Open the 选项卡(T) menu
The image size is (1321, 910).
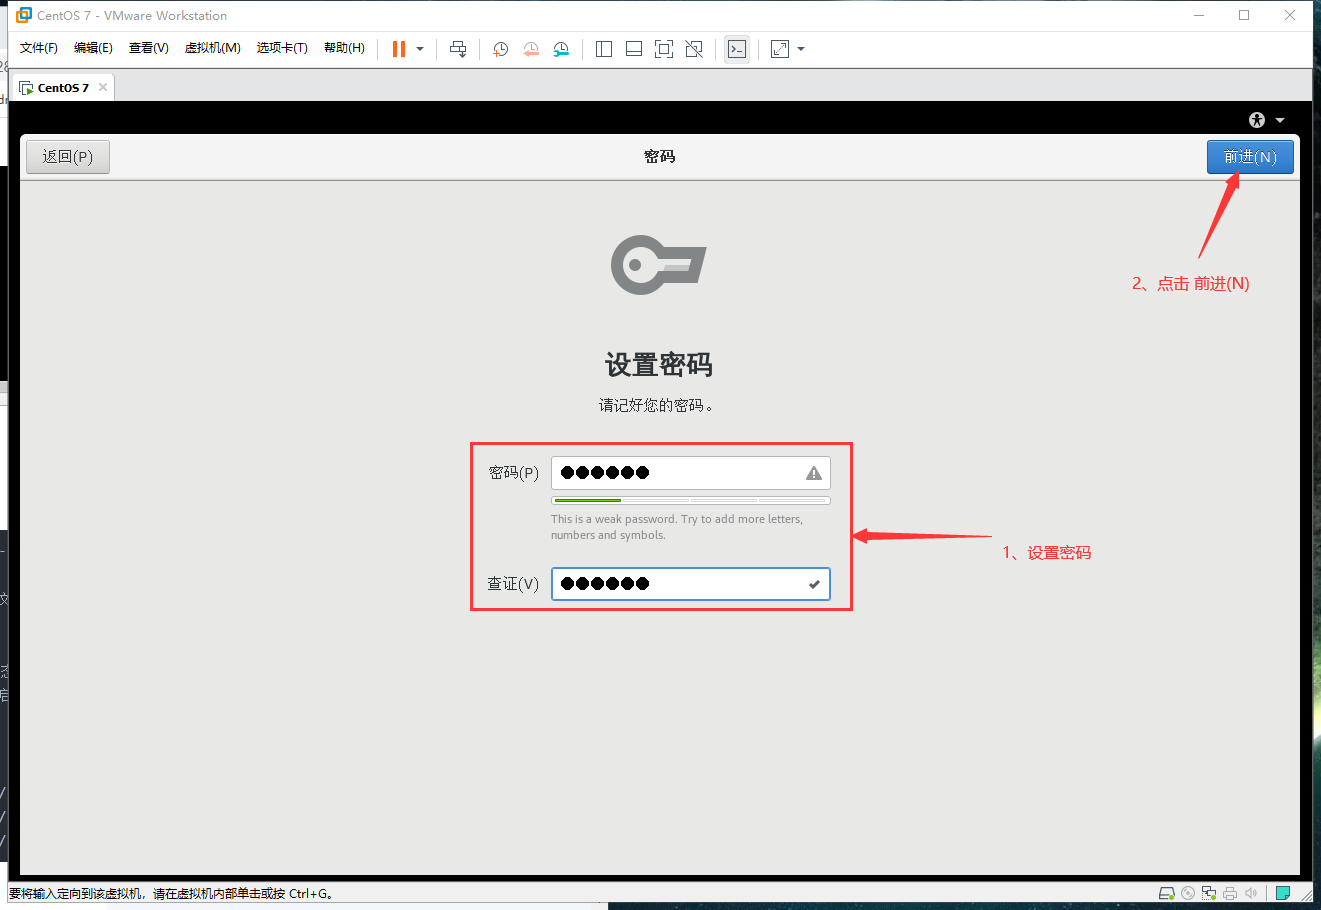[282, 48]
